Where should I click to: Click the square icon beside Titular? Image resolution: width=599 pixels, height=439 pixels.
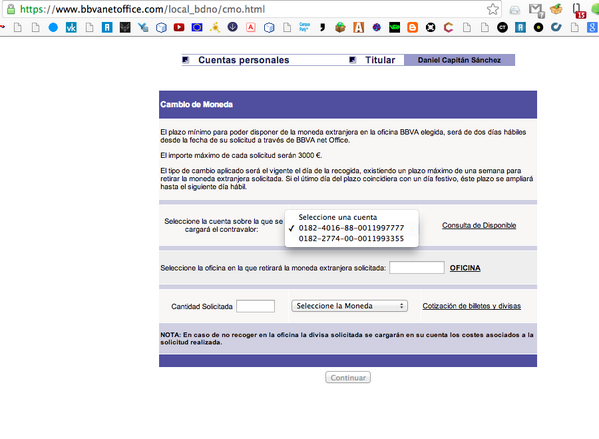(x=353, y=60)
